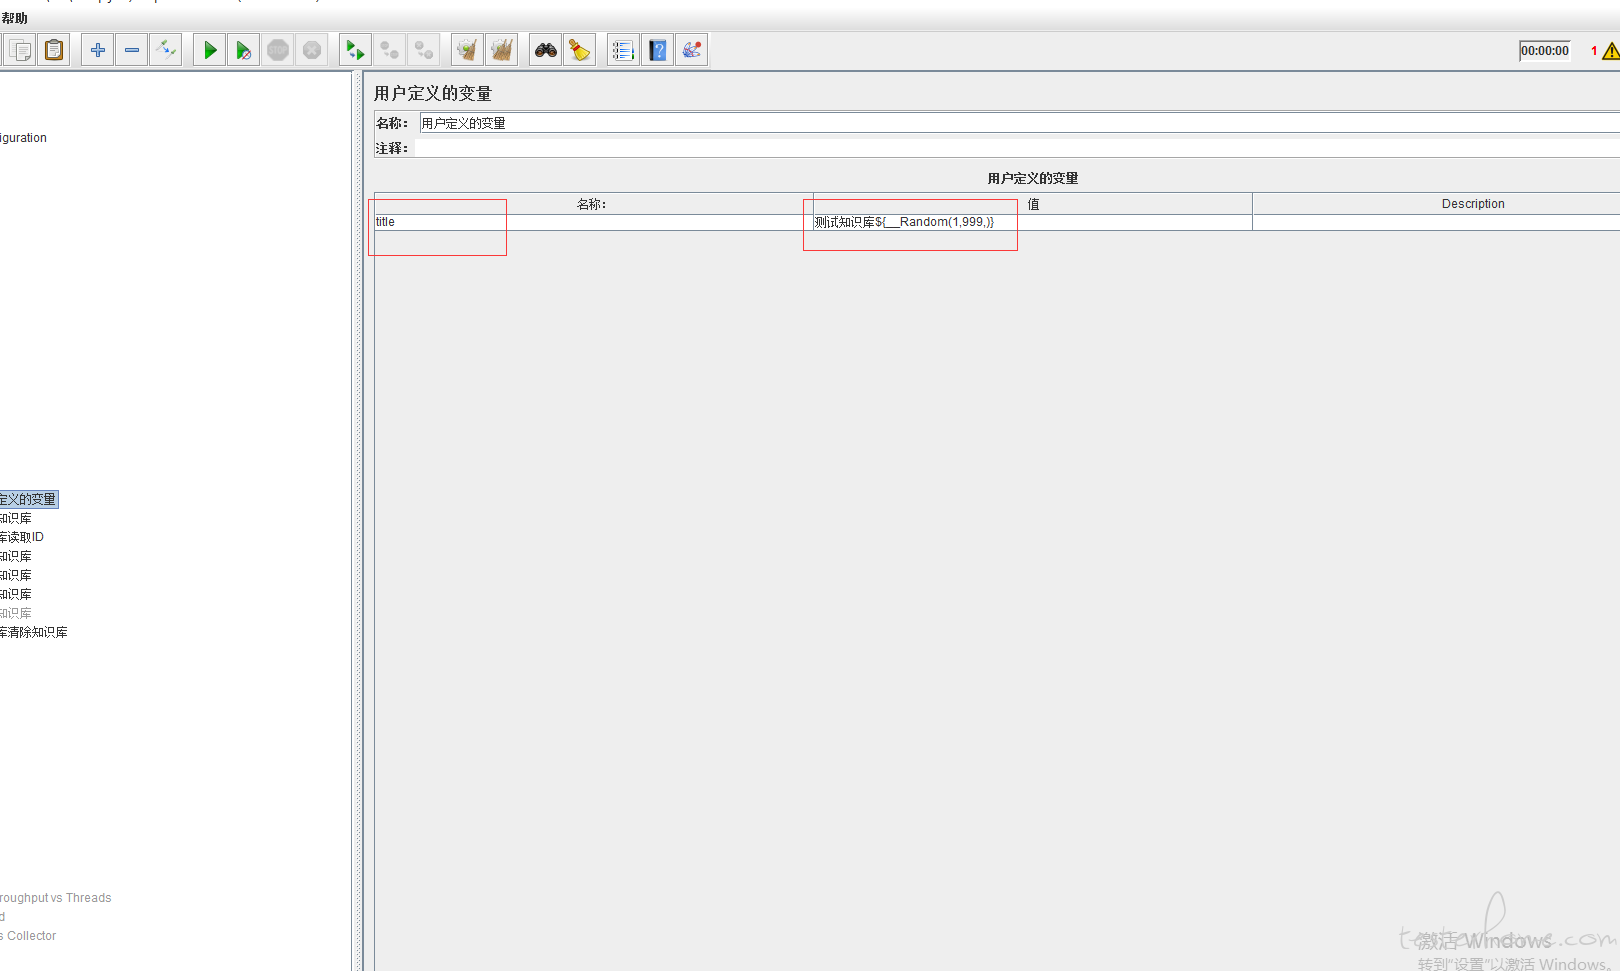
Task: Select the highlighted 定义的变量 tree node
Action: [x=28, y=499]
